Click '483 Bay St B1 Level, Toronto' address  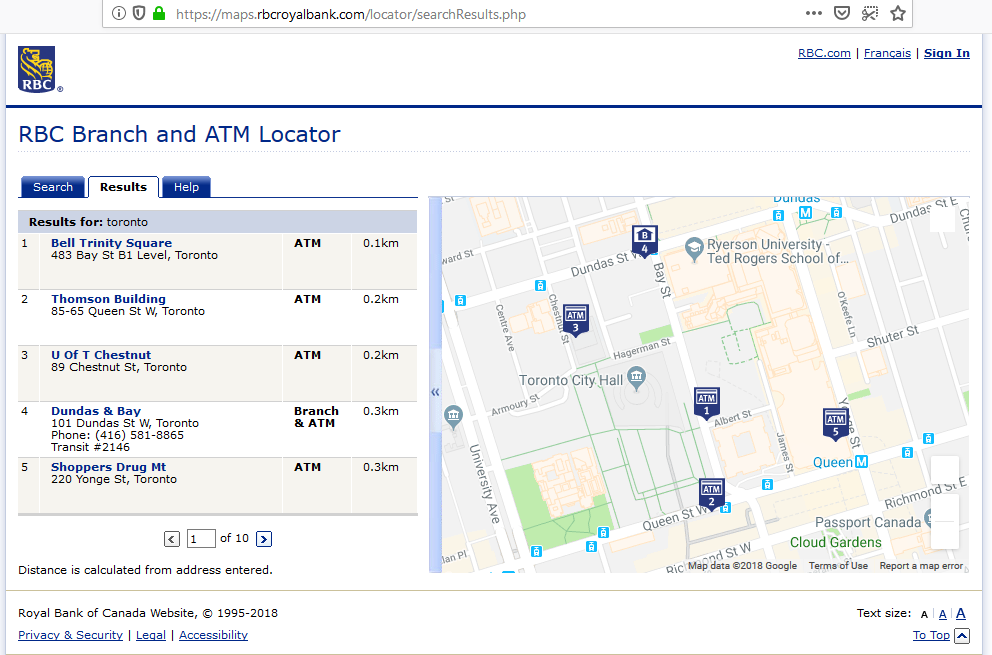coord(134,255)
